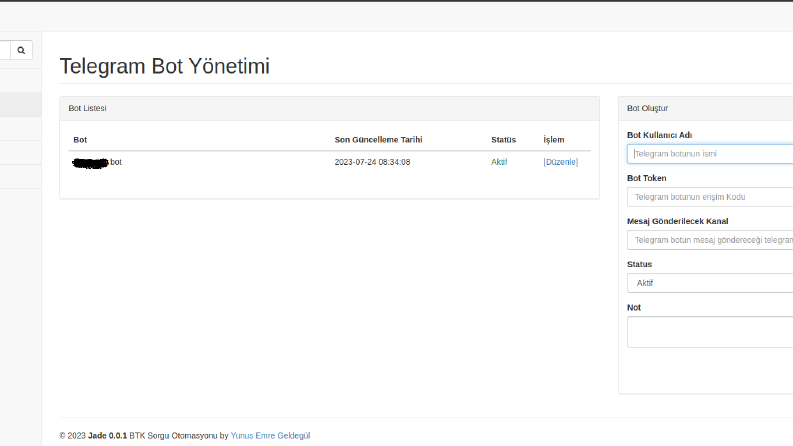This screenshot has height=446, width=793.
Task: Click the Bot Oluştur panel heading
Action: coord(647,108)
